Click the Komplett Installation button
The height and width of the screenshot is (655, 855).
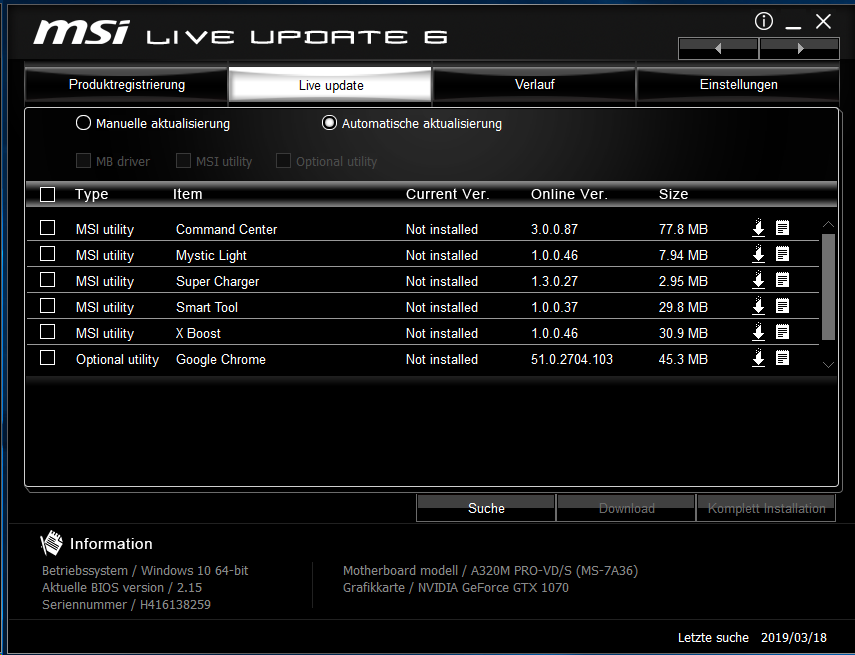pos(766,508)
